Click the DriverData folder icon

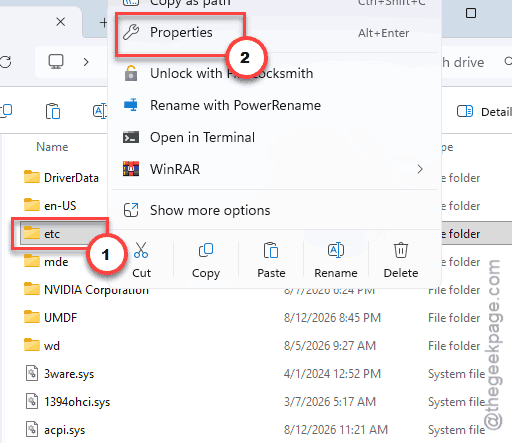point(32,177)
